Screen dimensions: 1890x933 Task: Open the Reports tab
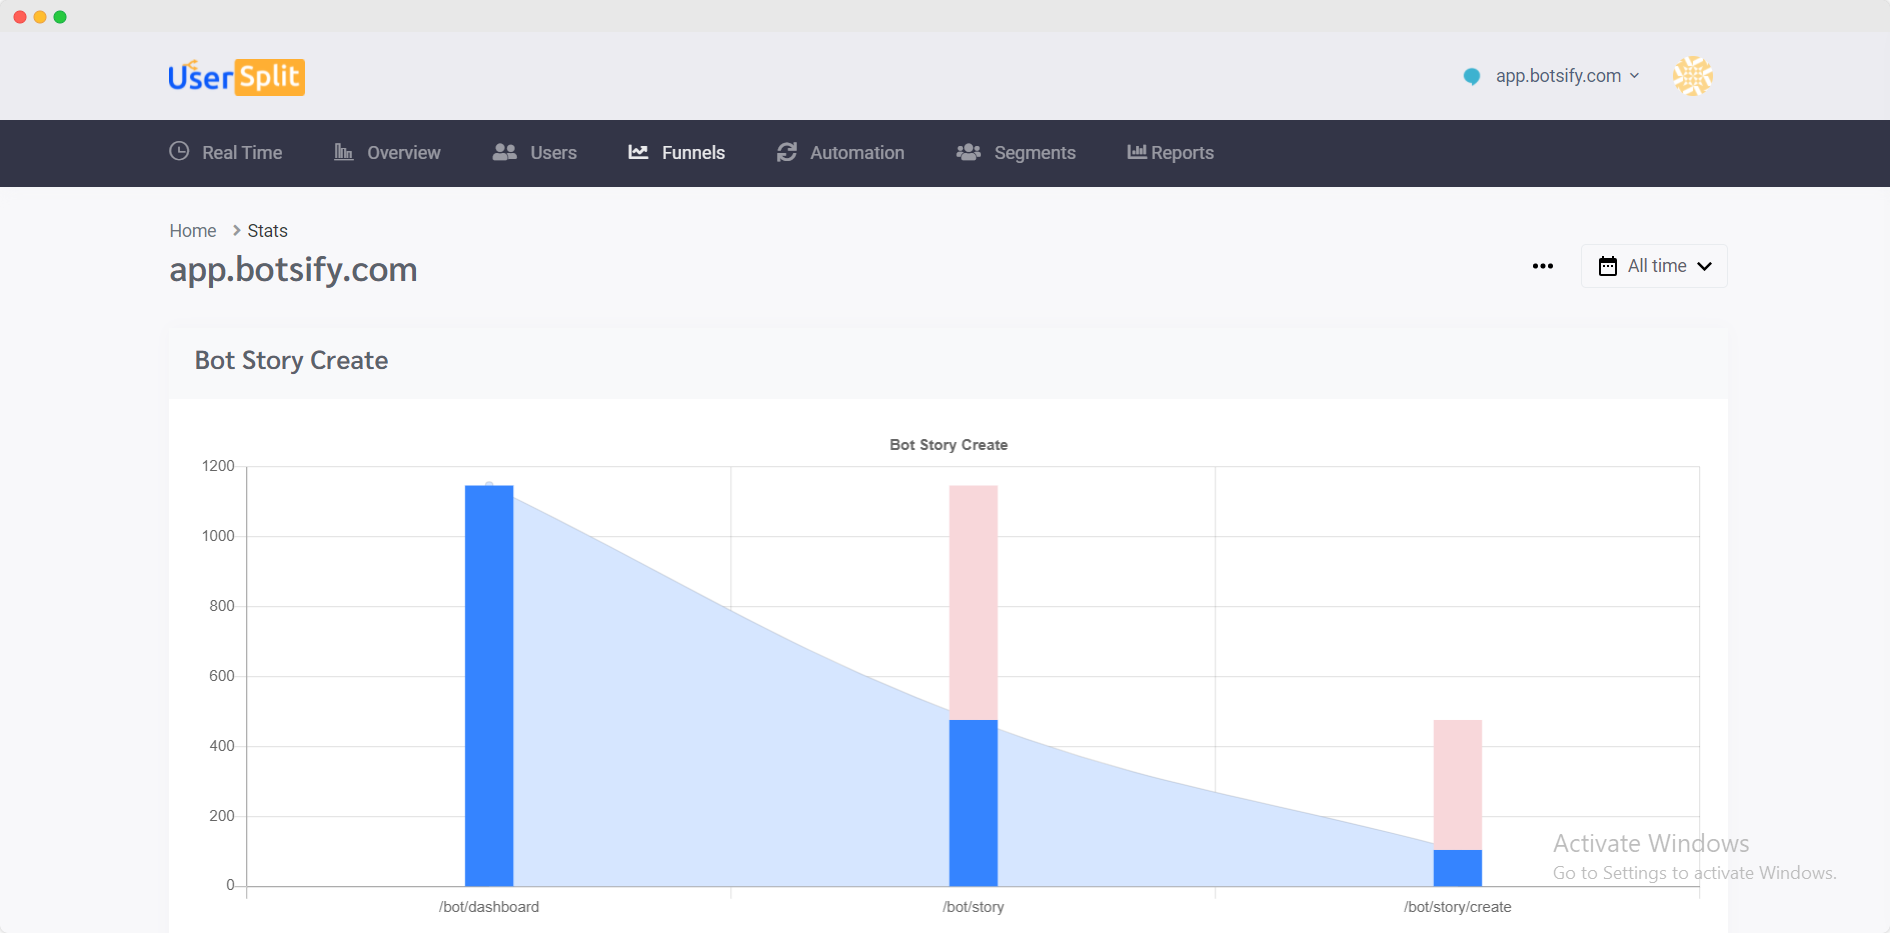[x=1171, y=152]
